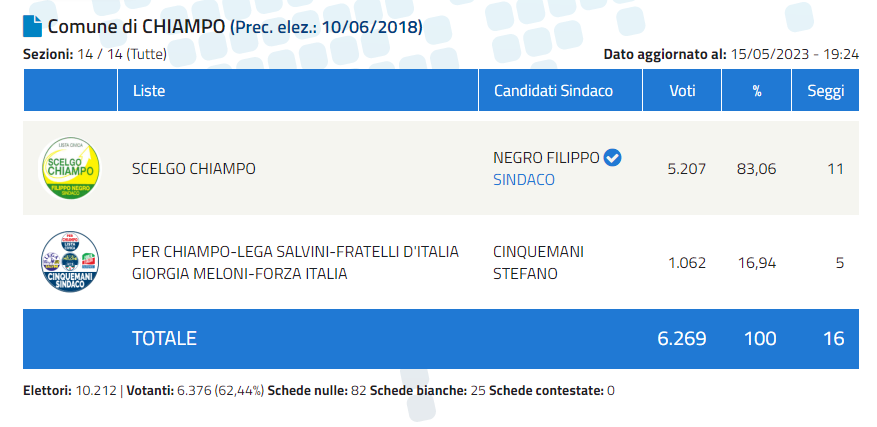The image size is (877, 427).
Task: Click the Cinquemani Sindaco coalition logo
Action: coord(70,262)
